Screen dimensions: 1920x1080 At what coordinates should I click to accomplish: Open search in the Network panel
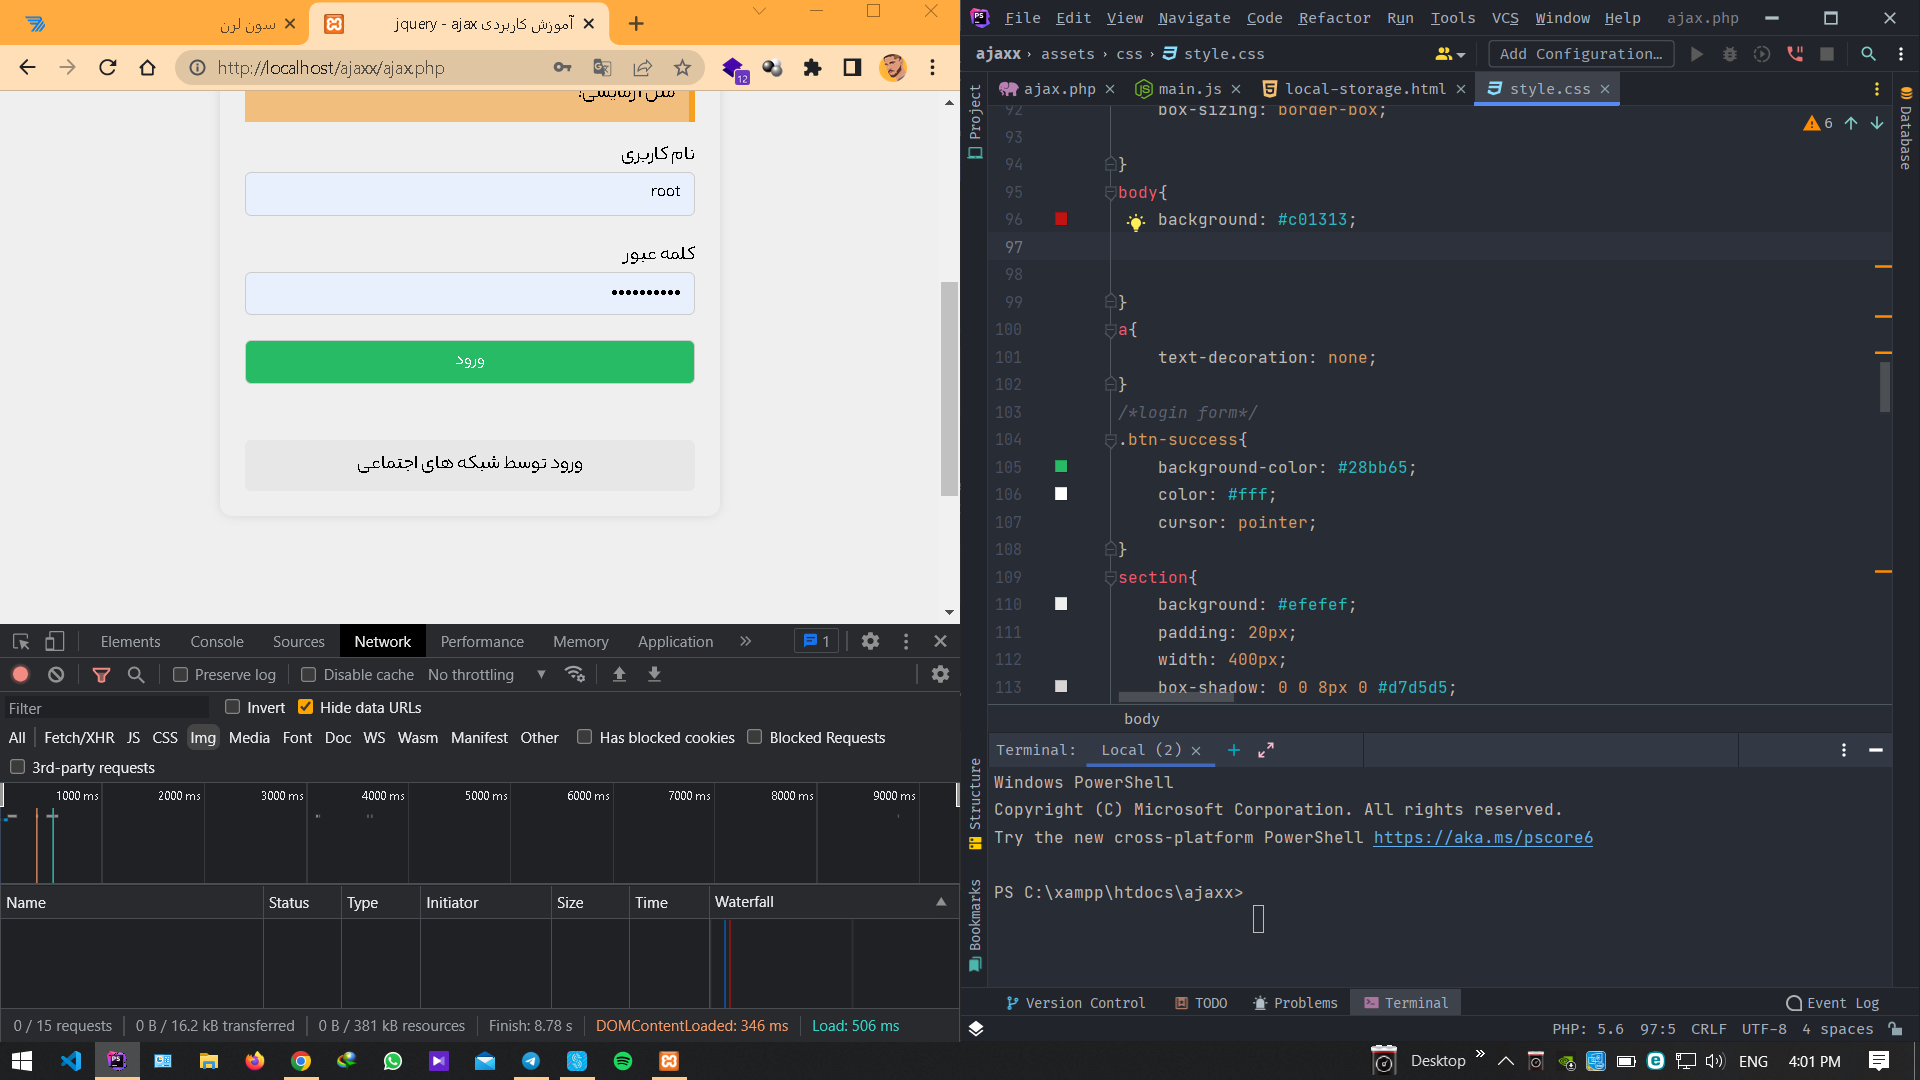(x=136, y=675)
